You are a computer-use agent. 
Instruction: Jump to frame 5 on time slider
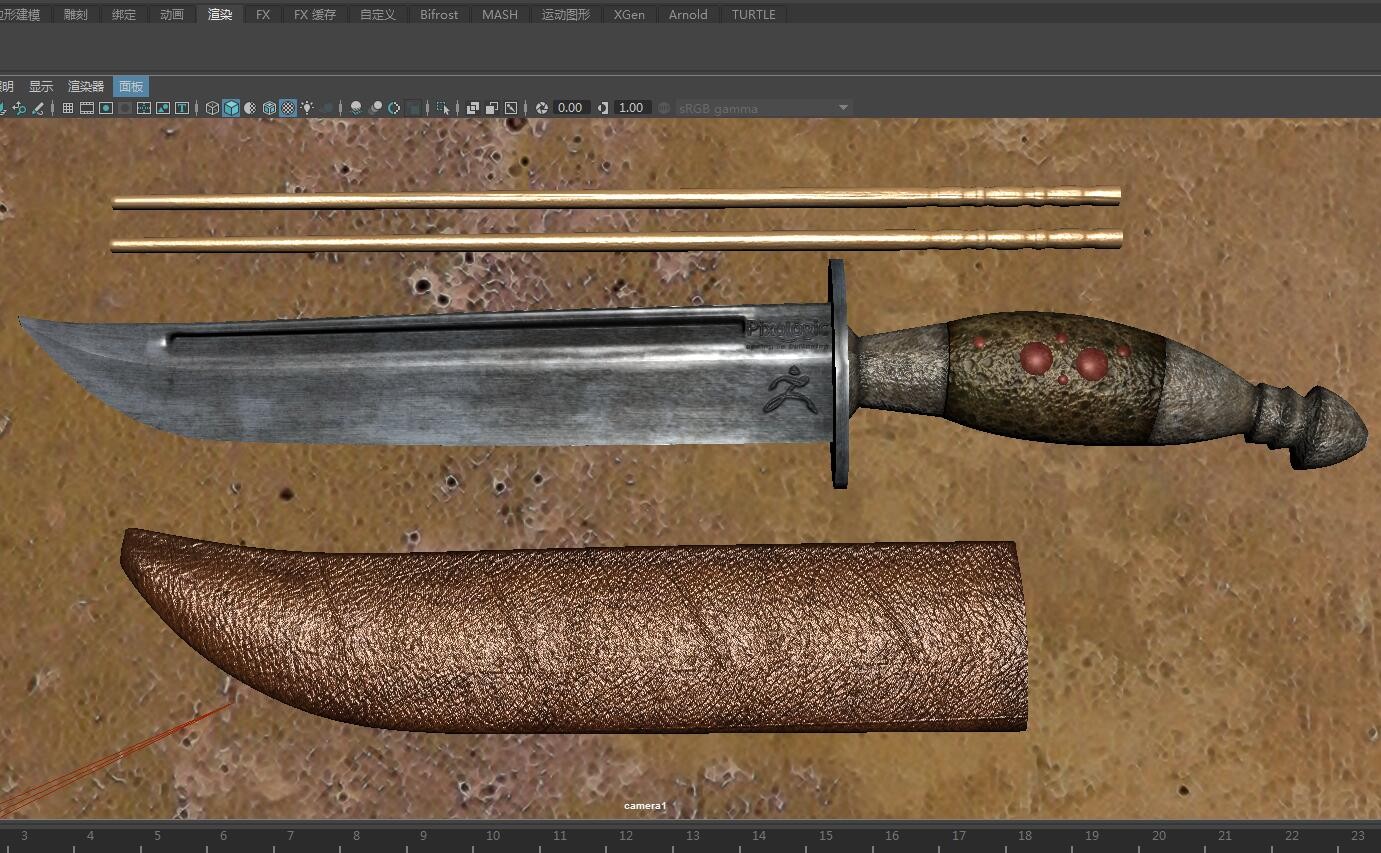click(x=157, y=836)
